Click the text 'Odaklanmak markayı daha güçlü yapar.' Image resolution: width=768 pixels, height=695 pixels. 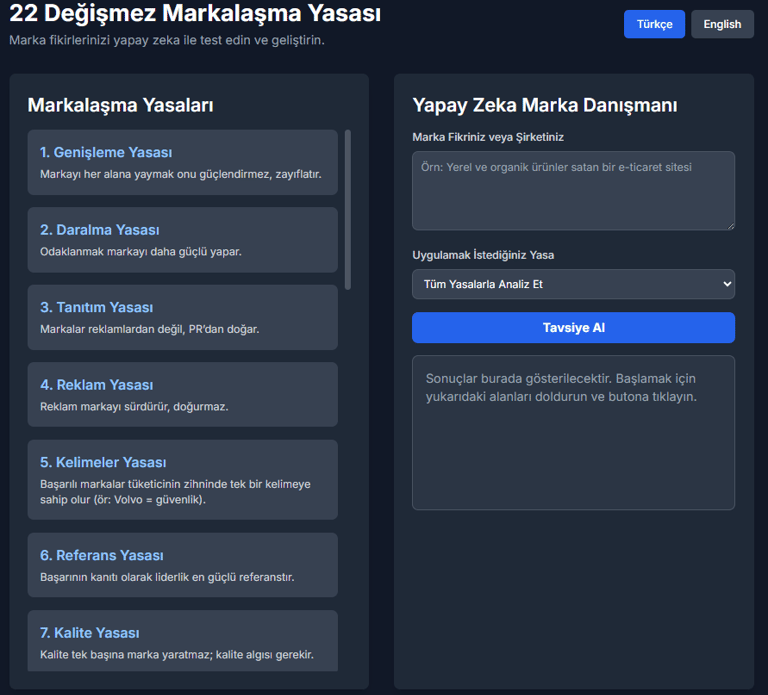pyautogui.click(x=141, y=252)
